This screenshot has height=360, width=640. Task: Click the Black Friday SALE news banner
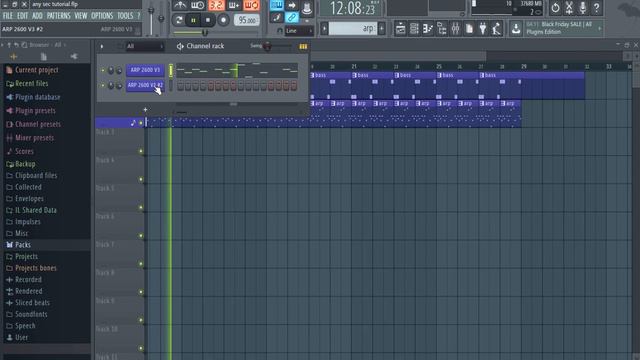pos(563,28)
